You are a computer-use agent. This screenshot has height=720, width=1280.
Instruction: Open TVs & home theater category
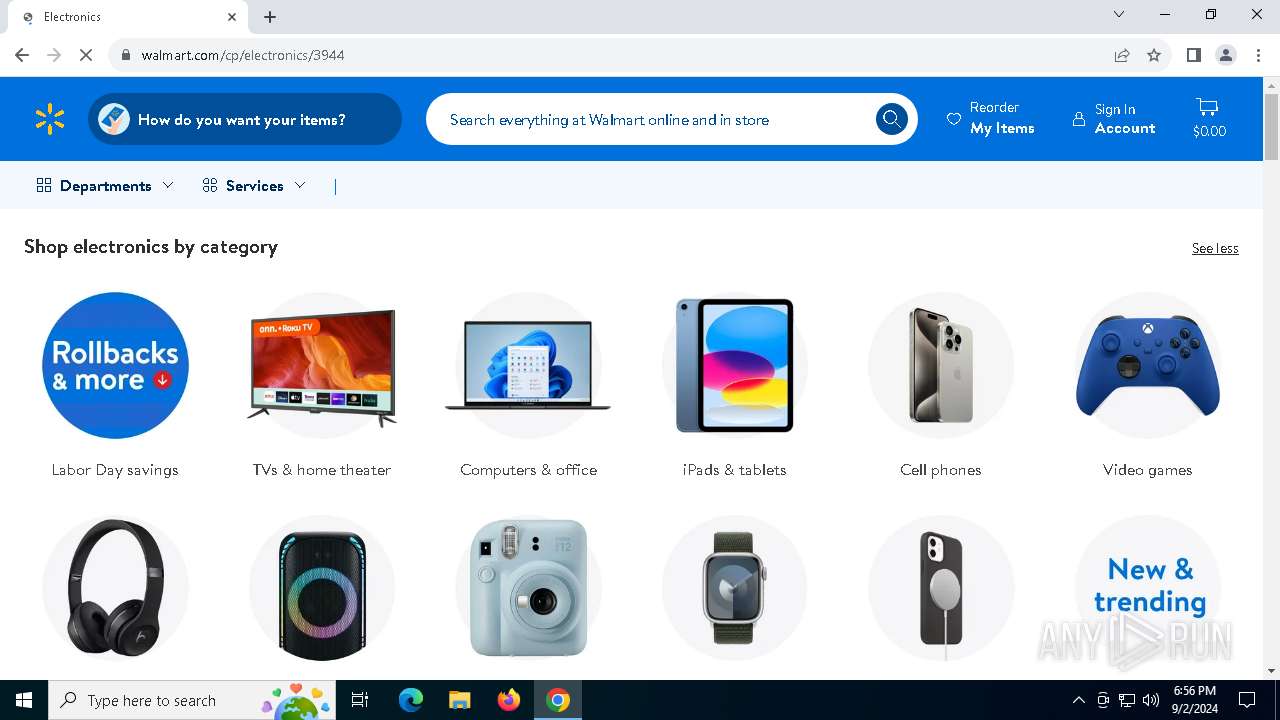tap(322, 385)
